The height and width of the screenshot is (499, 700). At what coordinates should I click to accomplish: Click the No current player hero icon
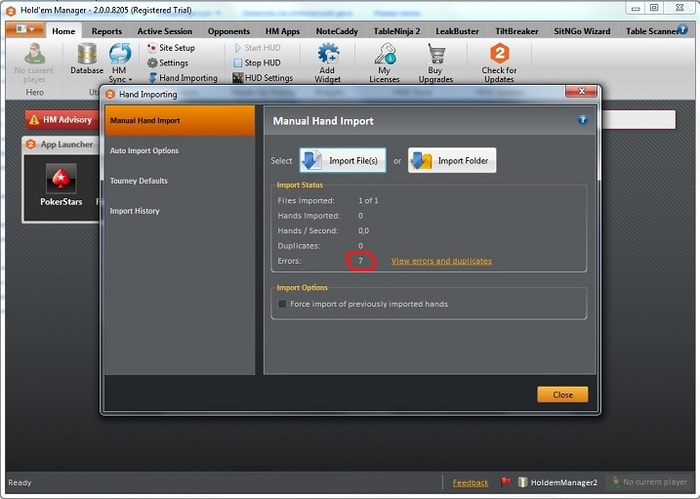(34, 54)
